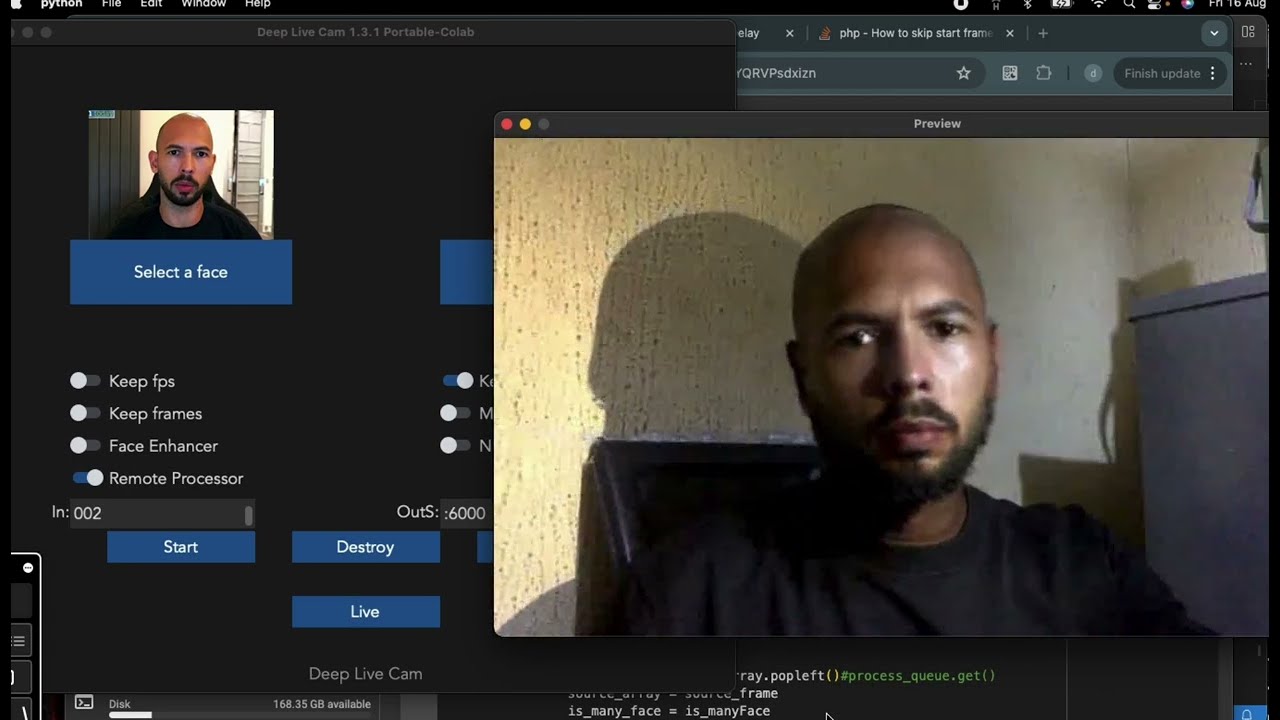Click the source face thumbnail image

[x=181, y=175]
